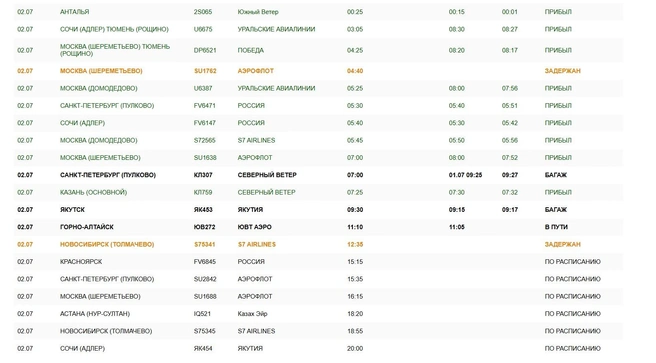Click БАГАЖ status in КЛ307 row
This screenshot has height=363, width=656.
pyautogui.click(x=555, y=175)
